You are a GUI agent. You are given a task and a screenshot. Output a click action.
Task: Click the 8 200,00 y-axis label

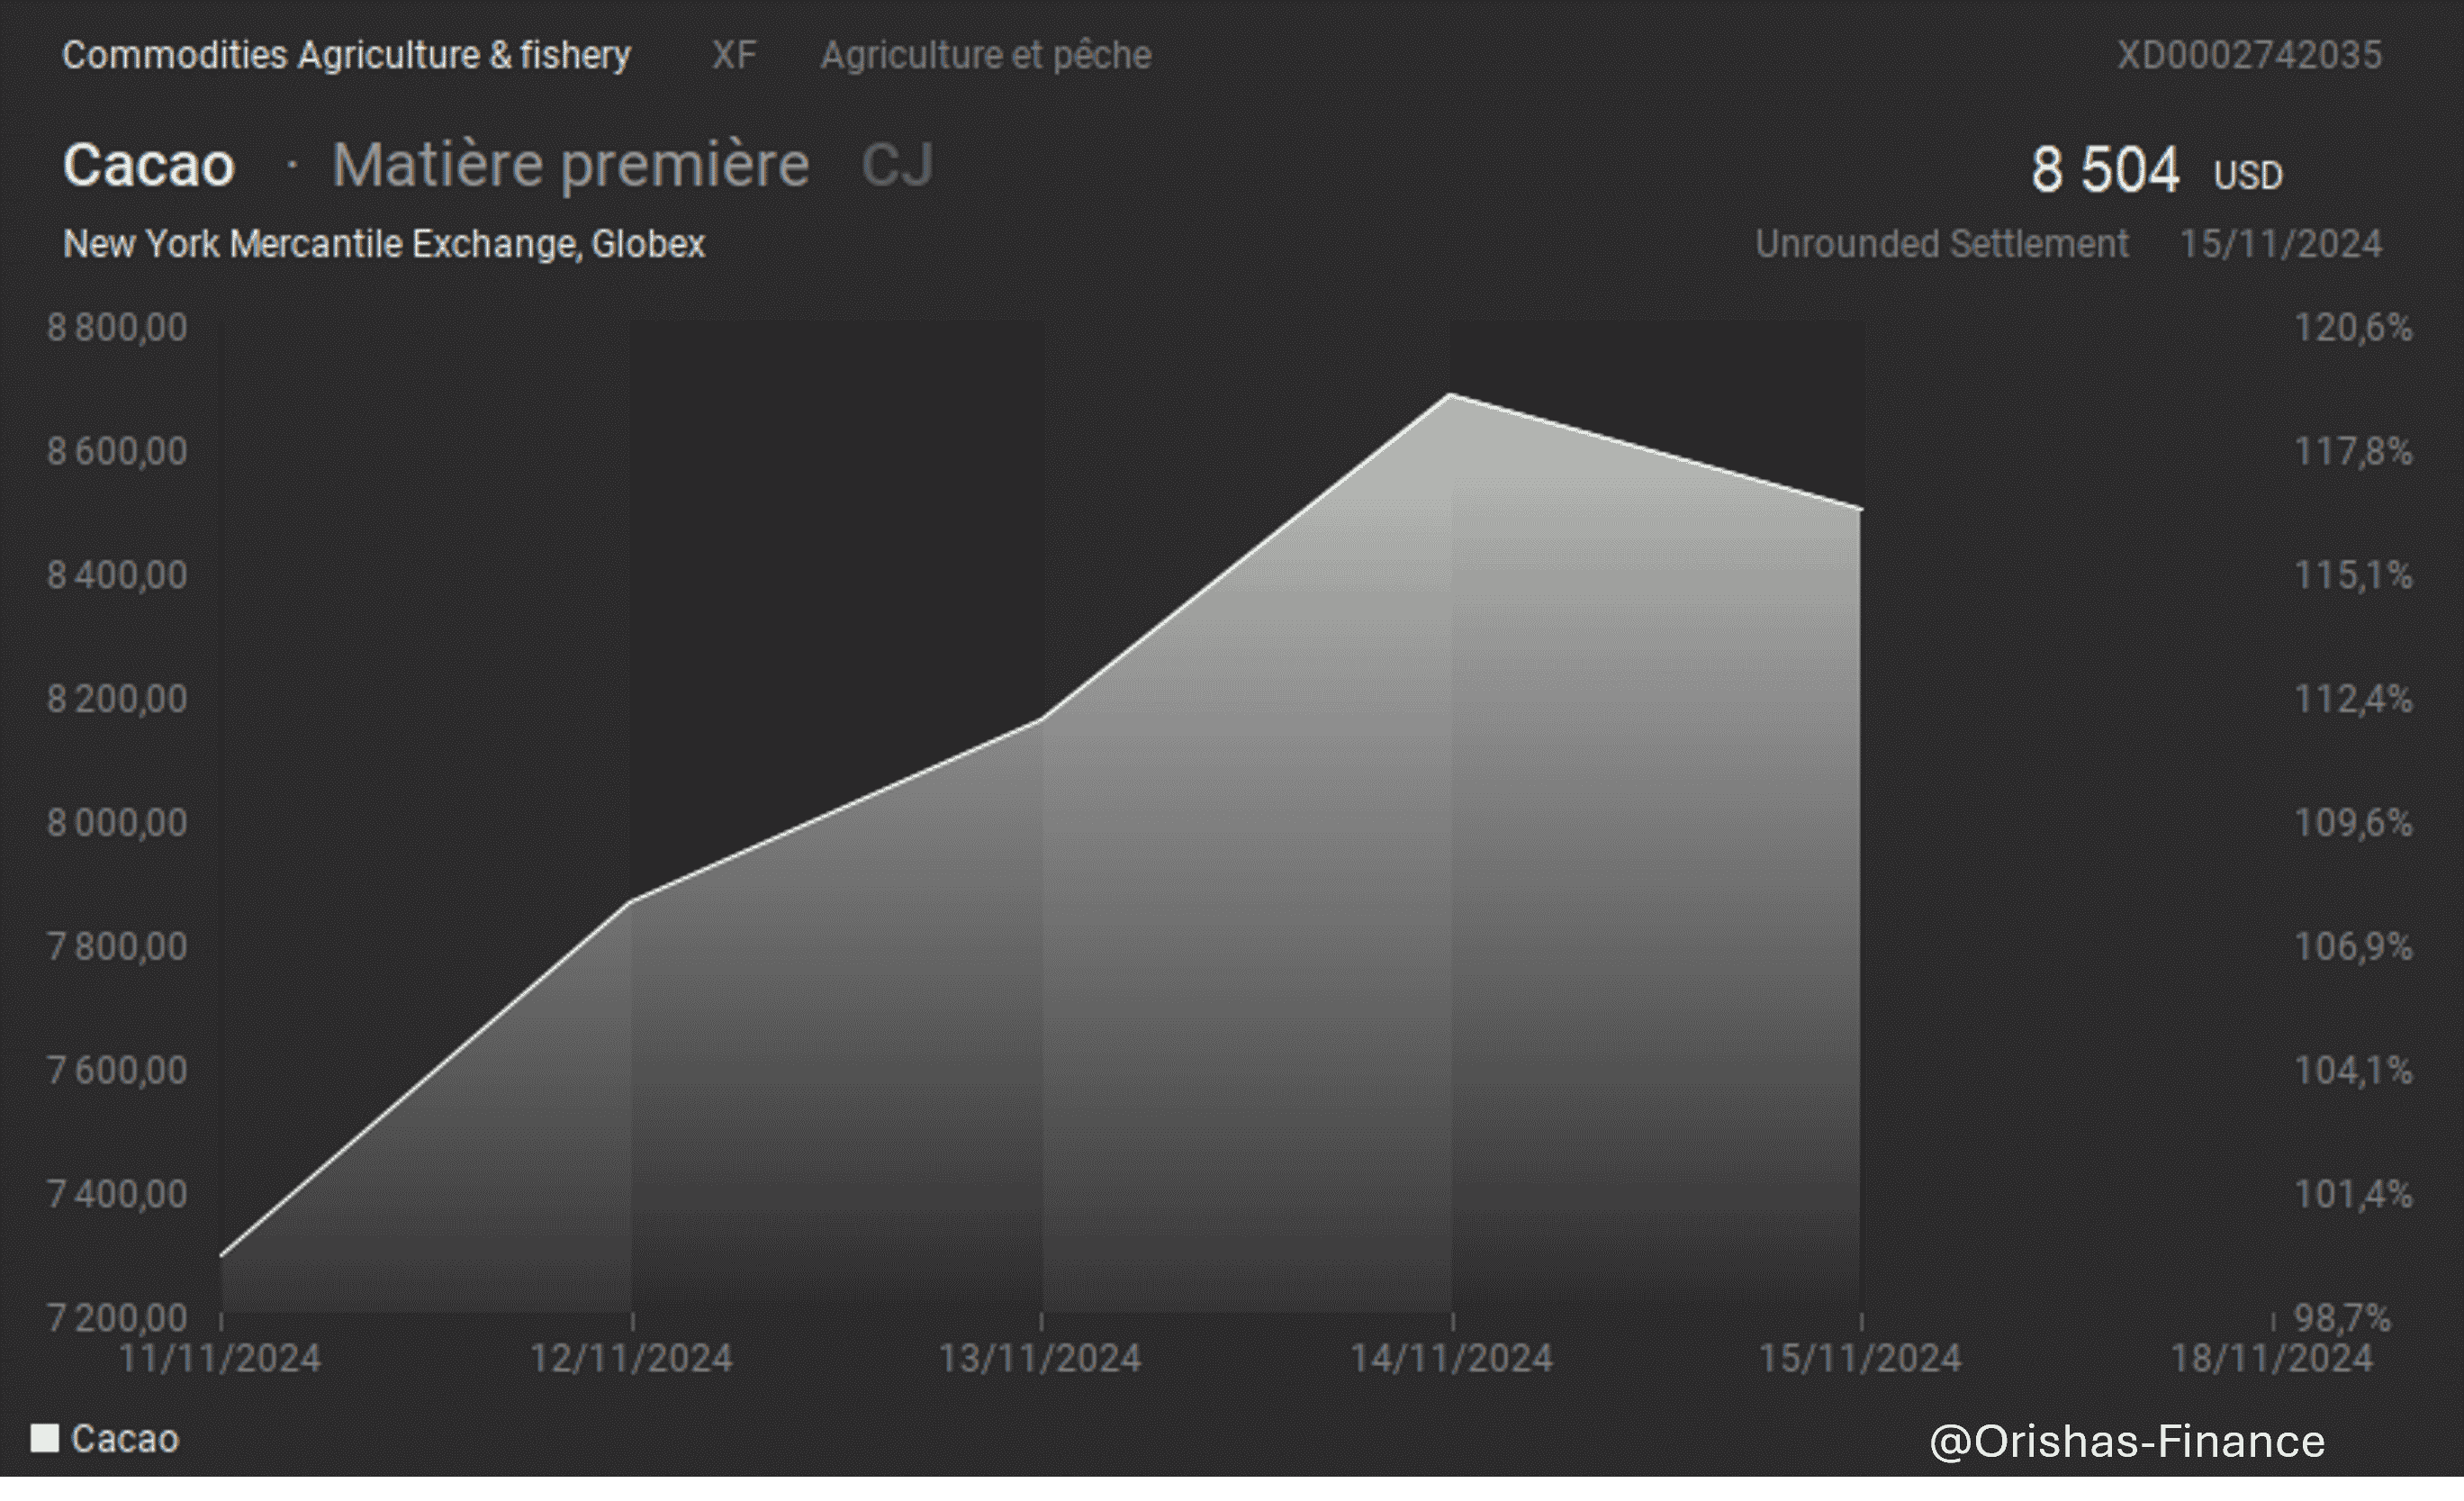point(117,699)
